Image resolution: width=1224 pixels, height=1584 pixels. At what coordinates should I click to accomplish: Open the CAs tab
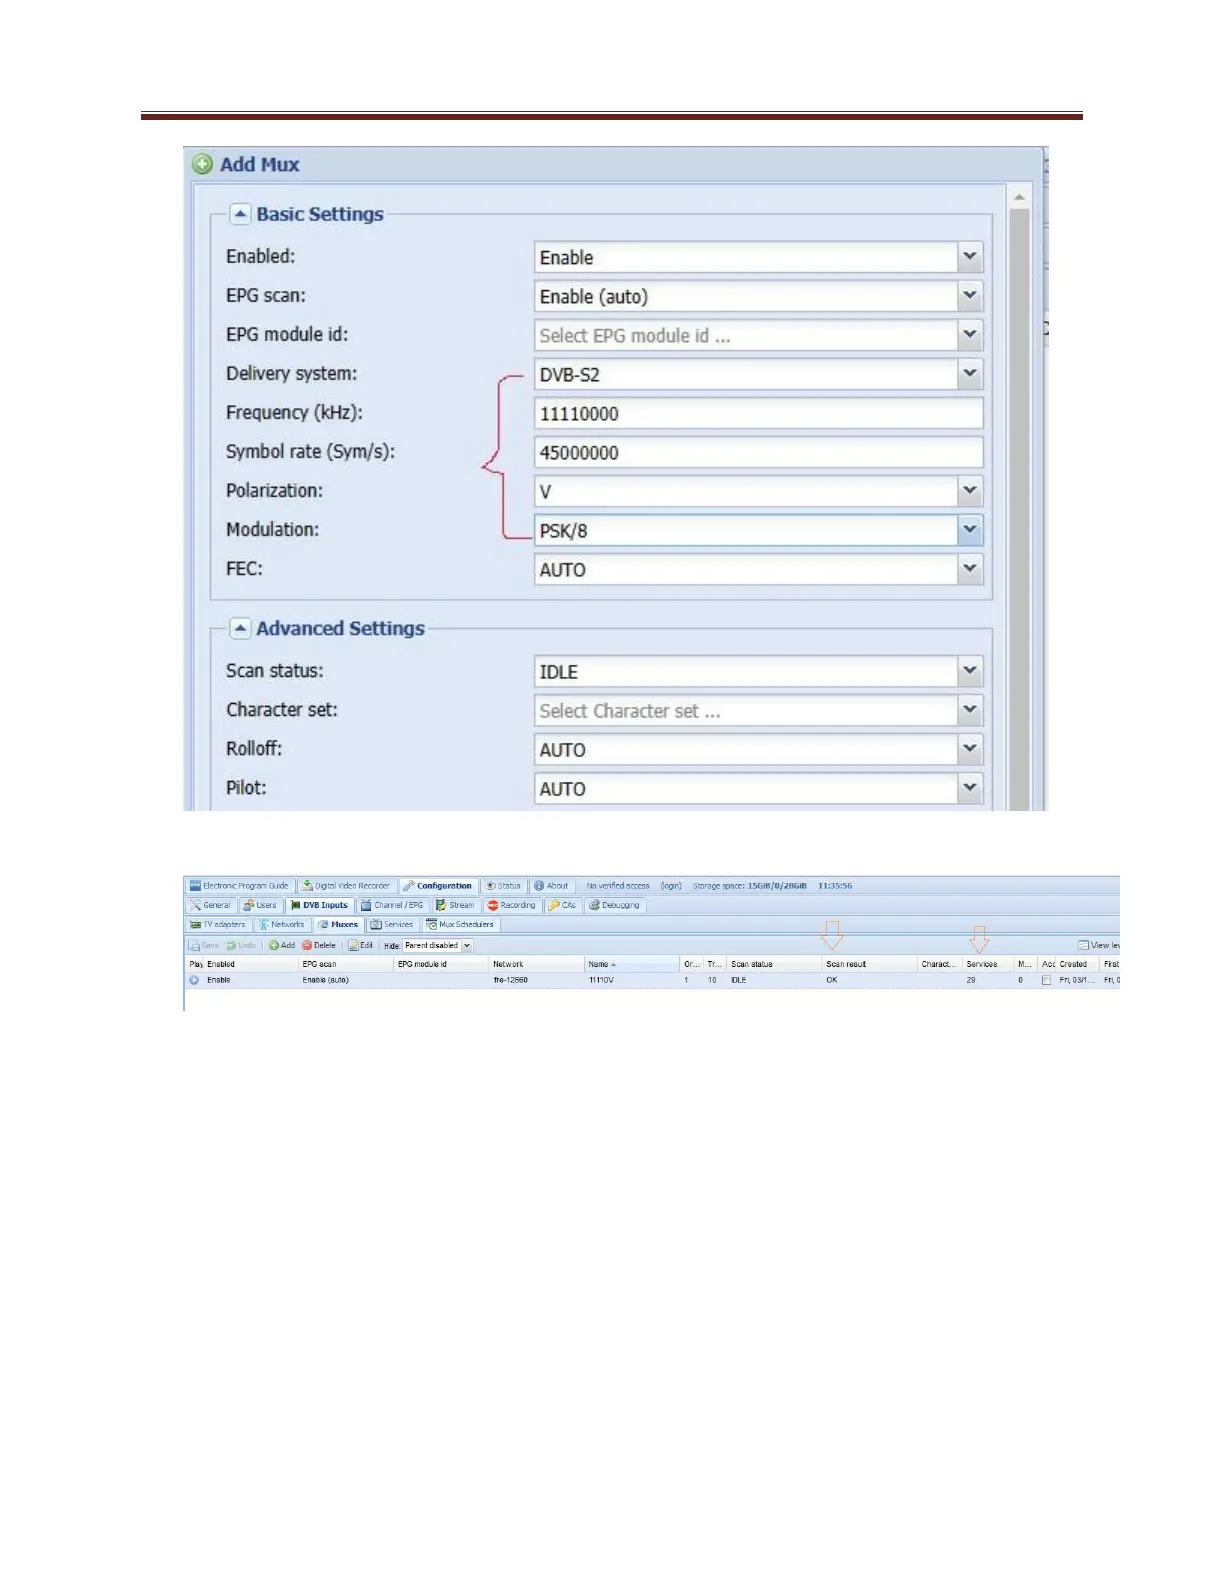coord(562,905)
